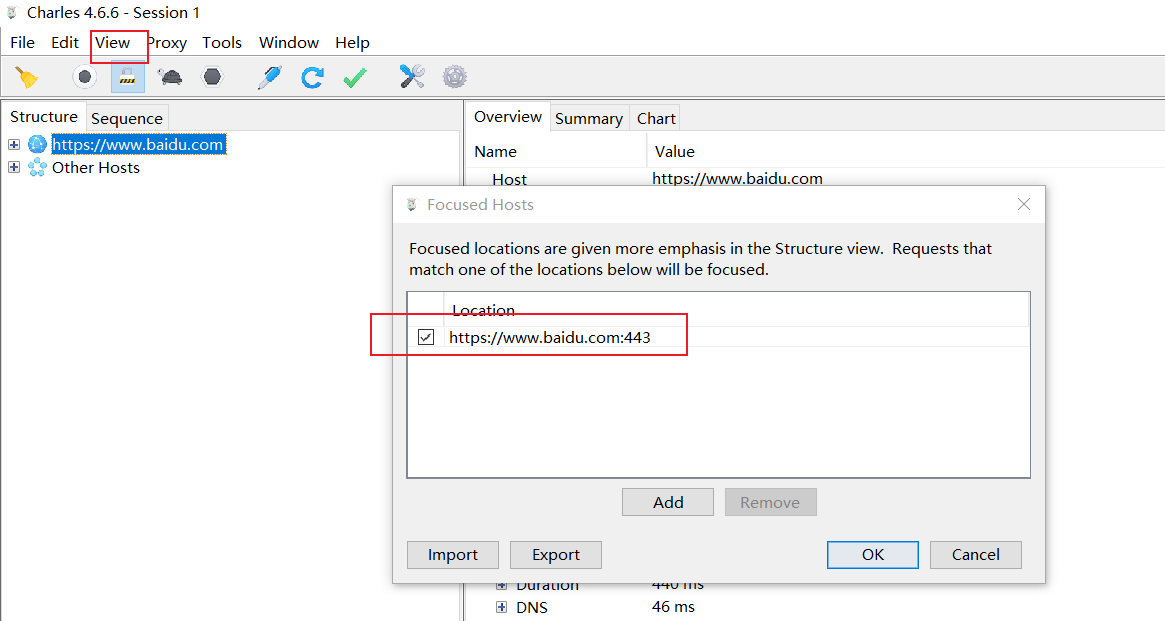Viewport: 1165px width, 621px height.
Task: Open the Window menu
Action: click(289, 42)
